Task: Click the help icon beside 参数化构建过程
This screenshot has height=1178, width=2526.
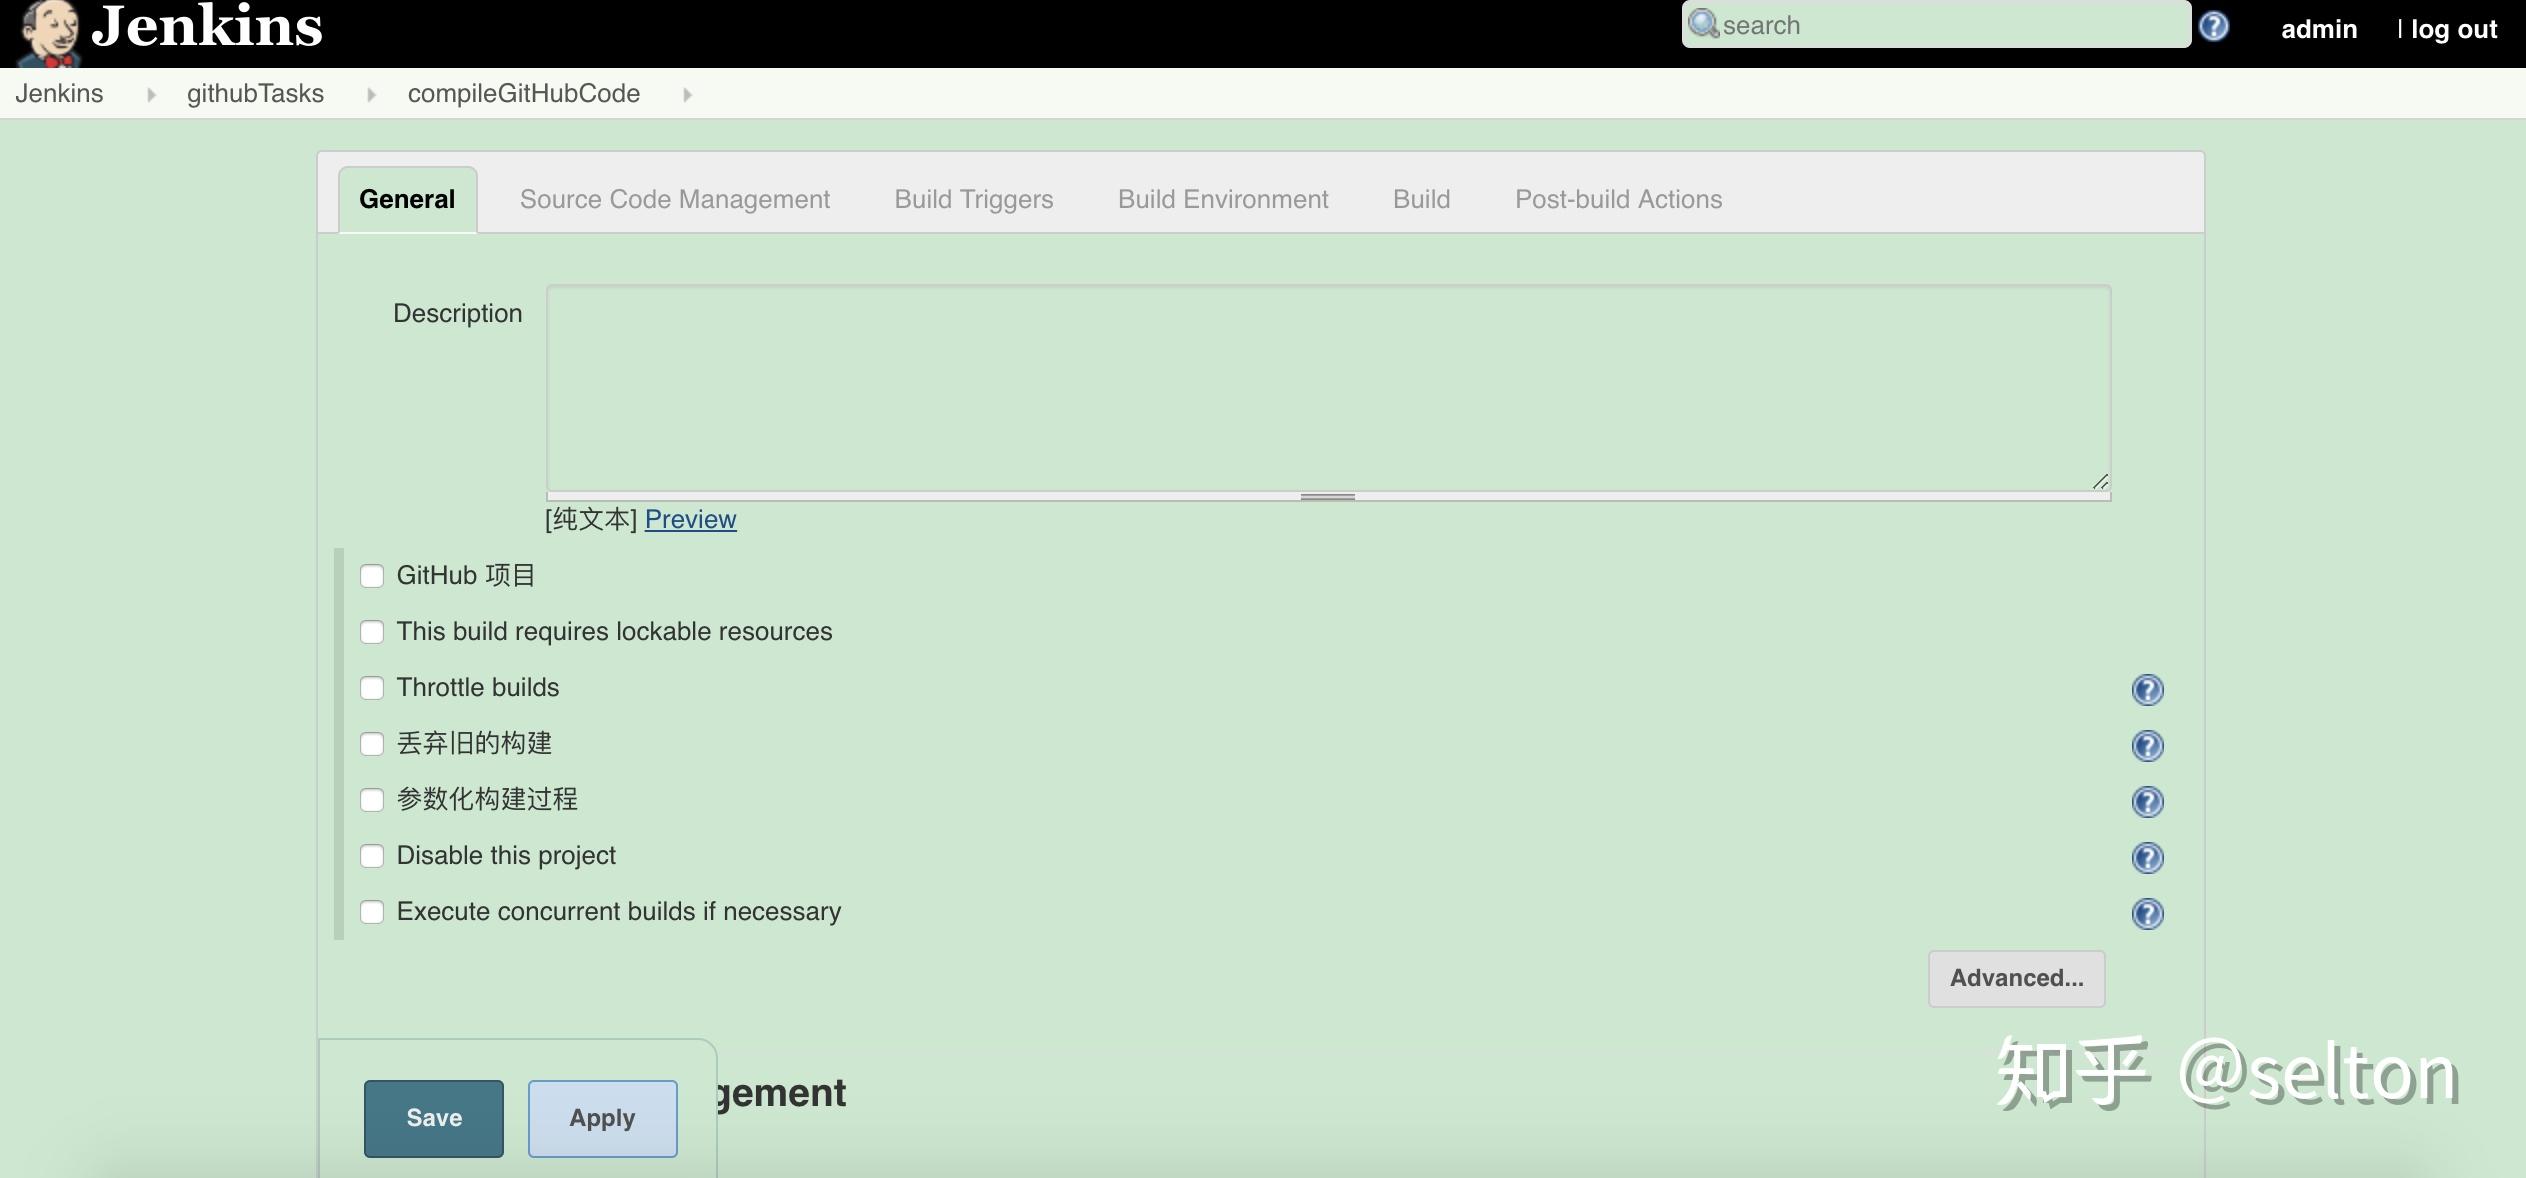Action: coord(2146,801)
